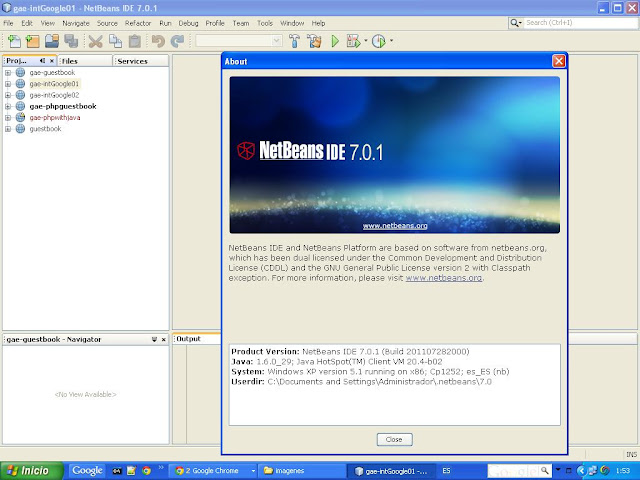
Task: Click the Copy toolbar icon
Action: click(x=115, y=41)
